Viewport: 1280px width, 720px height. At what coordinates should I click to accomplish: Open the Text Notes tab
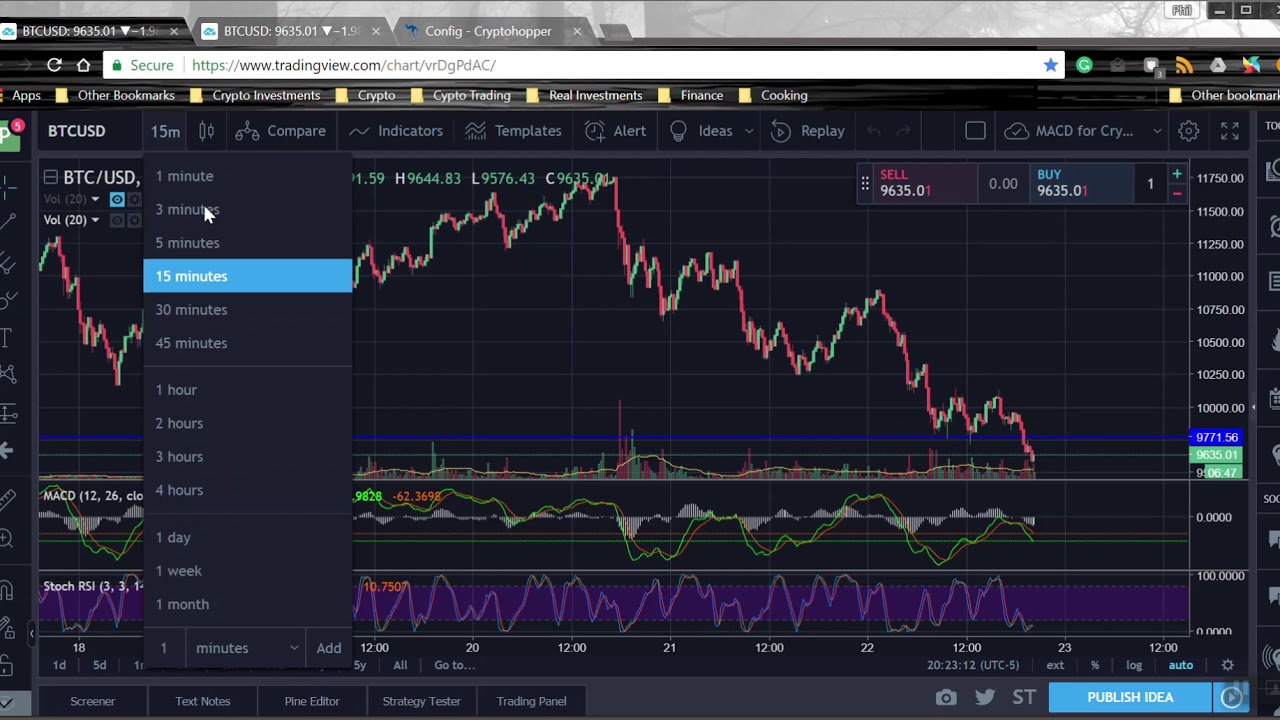click(203, 701)
